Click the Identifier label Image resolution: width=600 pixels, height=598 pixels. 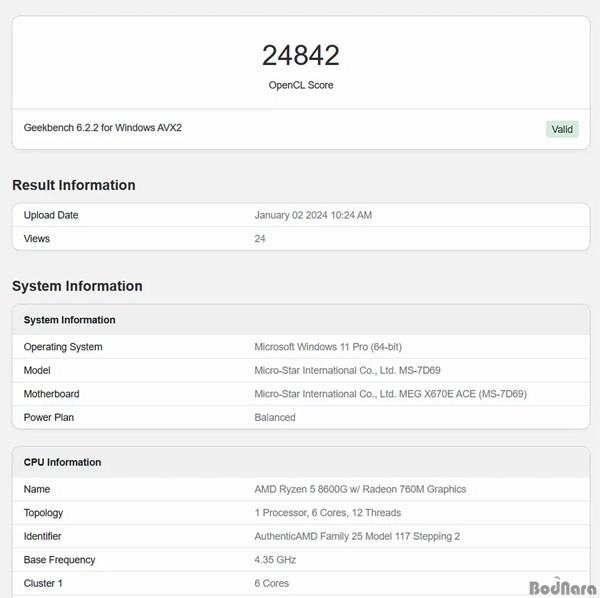42,536
